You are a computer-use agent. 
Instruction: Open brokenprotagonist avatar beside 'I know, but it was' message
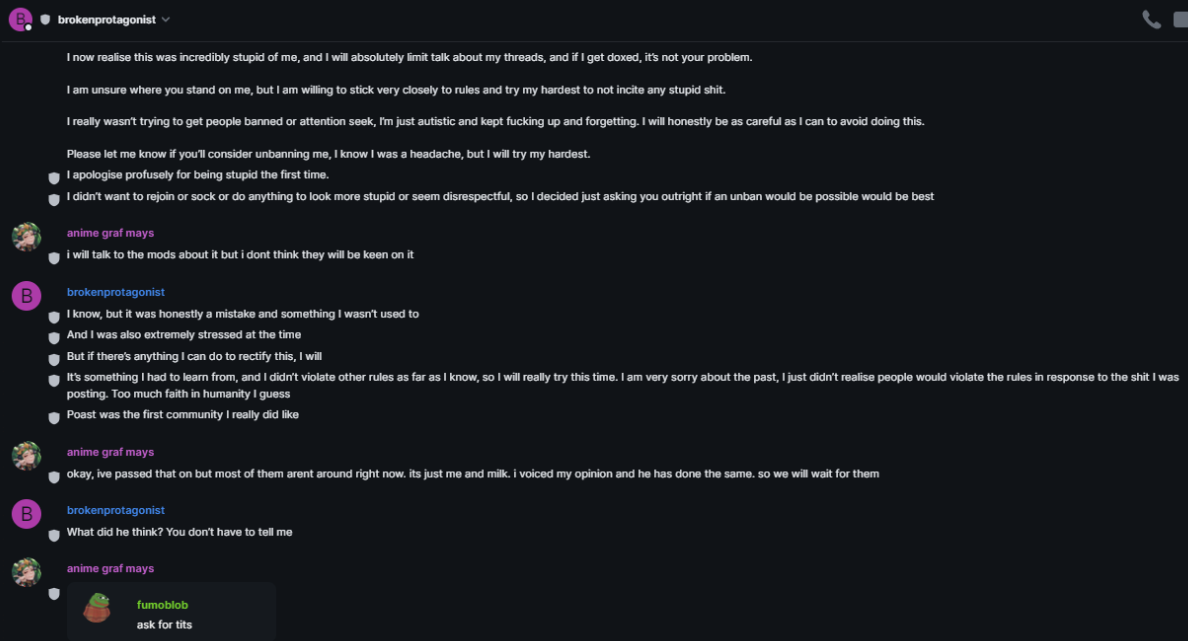pyautogui.click(x=26, y=296)
